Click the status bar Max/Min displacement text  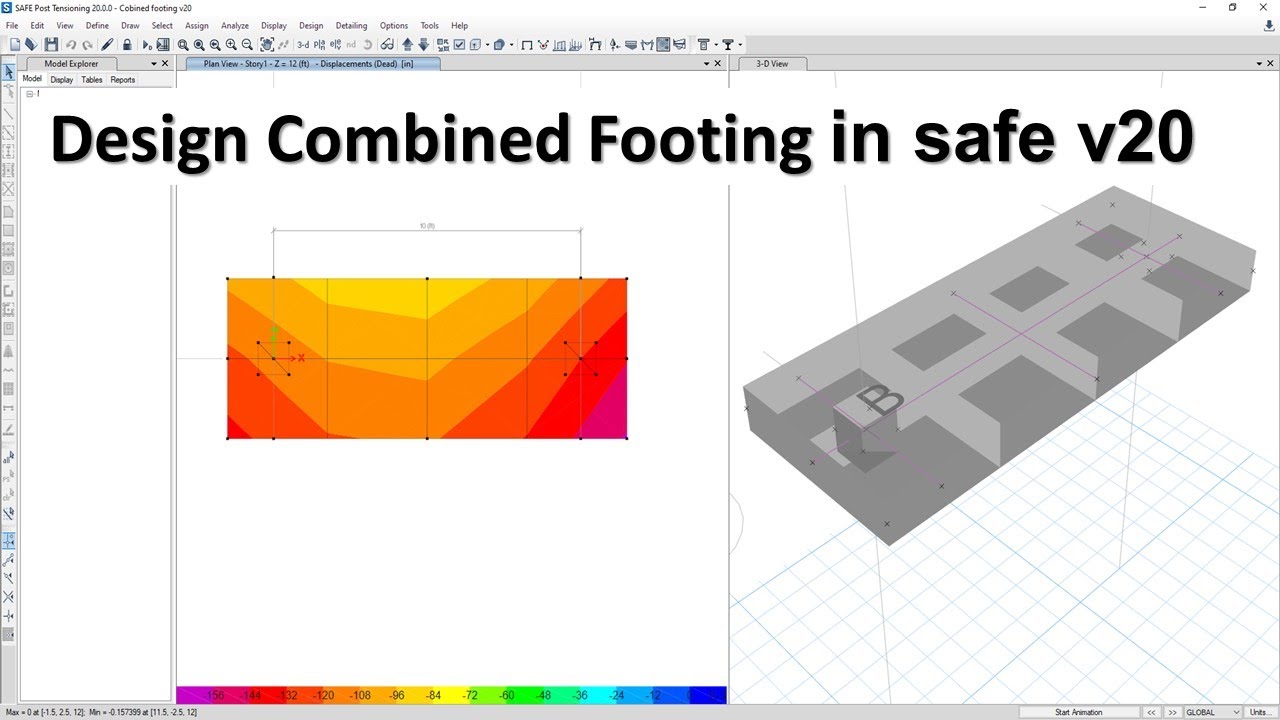(99, 712)
